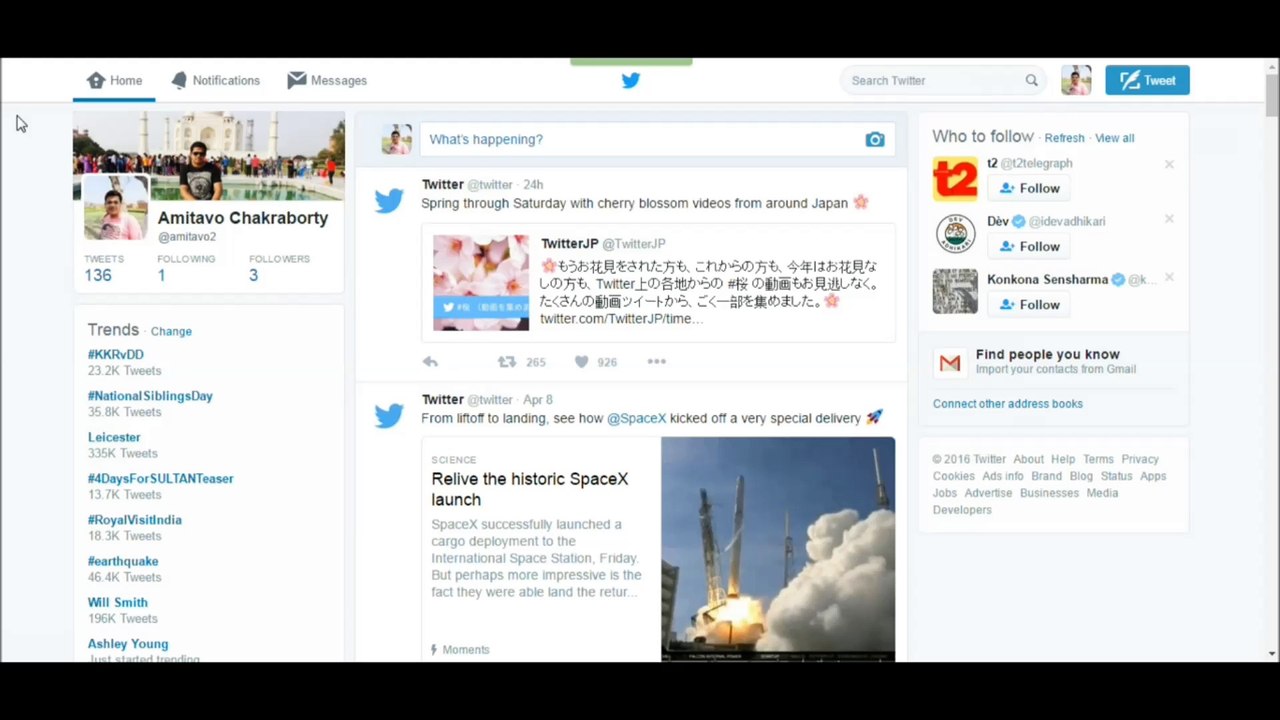This screenshot has width=1280, height=720.
Task: Click the Moments lightning icon
Action: pos(434,650)
